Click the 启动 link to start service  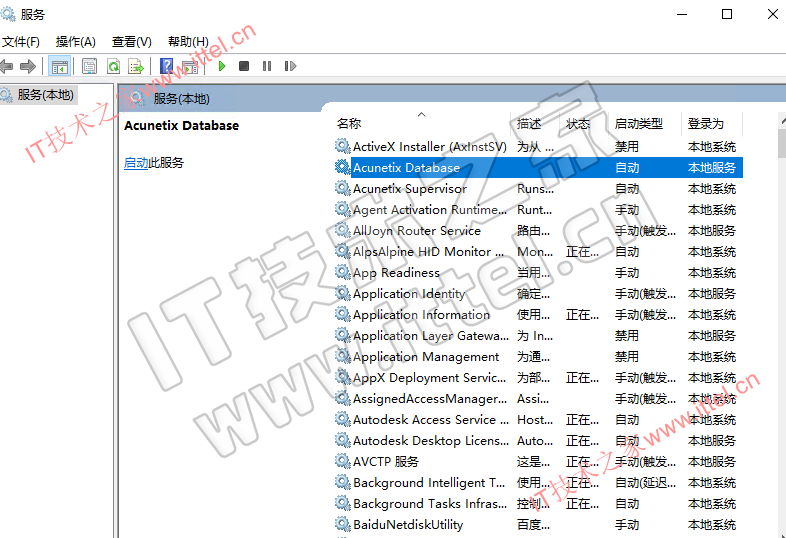(x=136, y=163)
